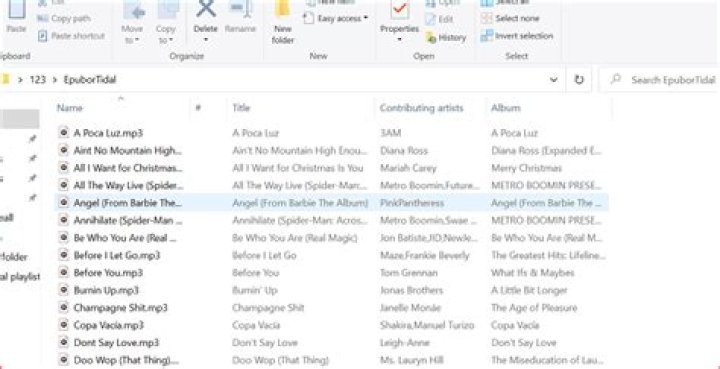This screenshot has width=720, height=369.
Task: Click 123 in the address breadcrumb
Action: pos(38,79)
